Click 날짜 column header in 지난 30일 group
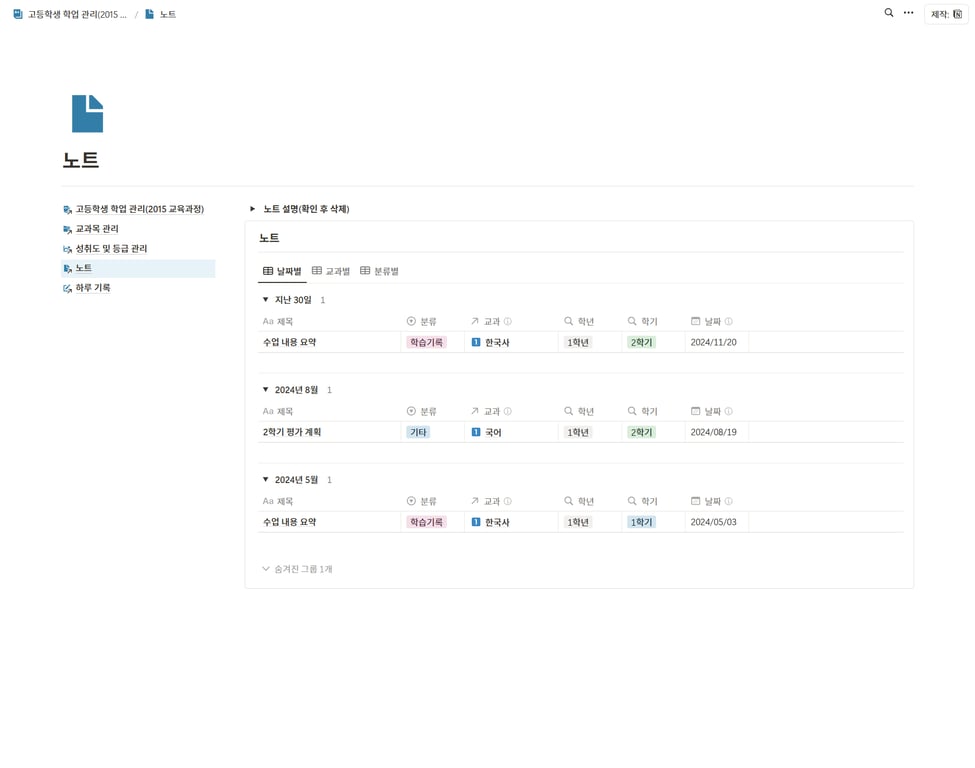This screenshot has width=975, height=768. pos(711,322)
